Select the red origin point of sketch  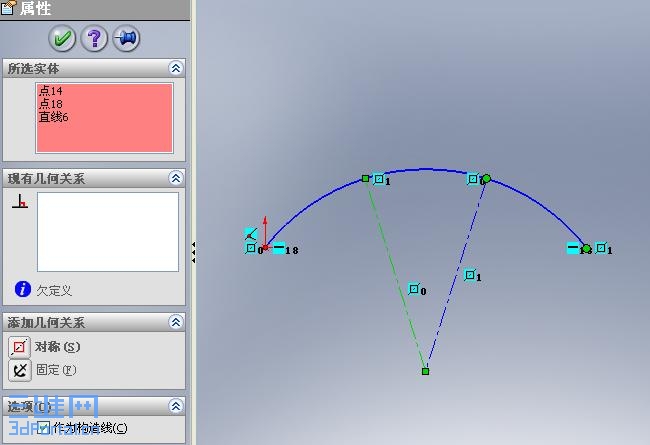point(265,248)
